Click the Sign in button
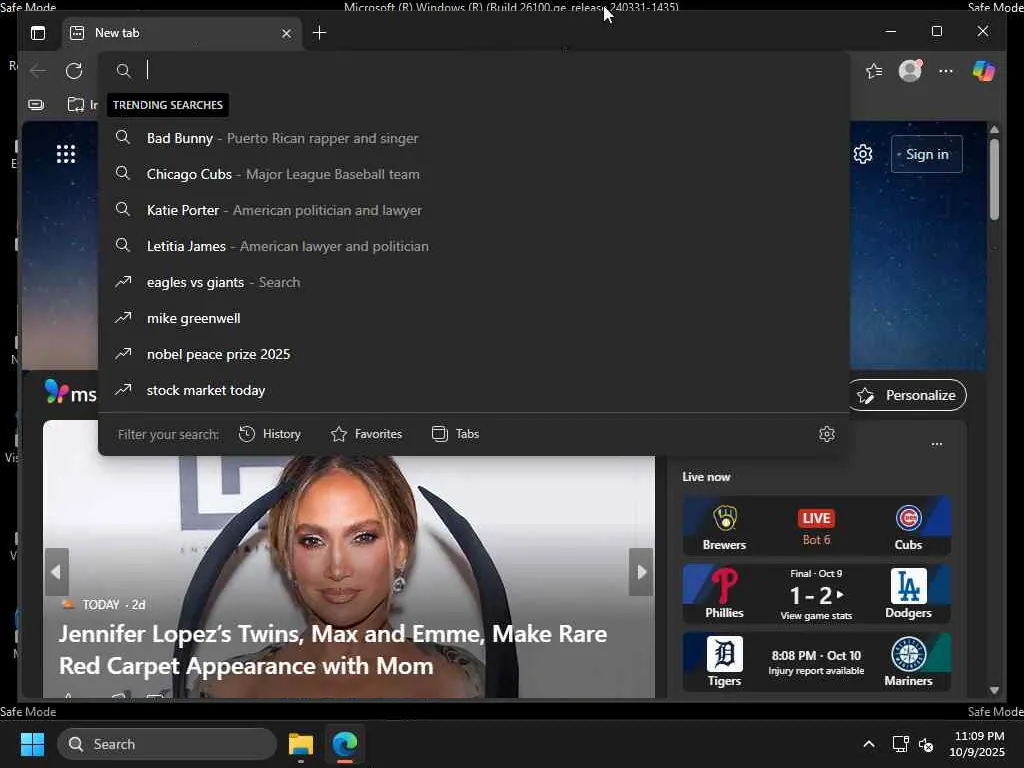Screen dimensions: 1024x768 pyautogui.click(x=927, y=154)
